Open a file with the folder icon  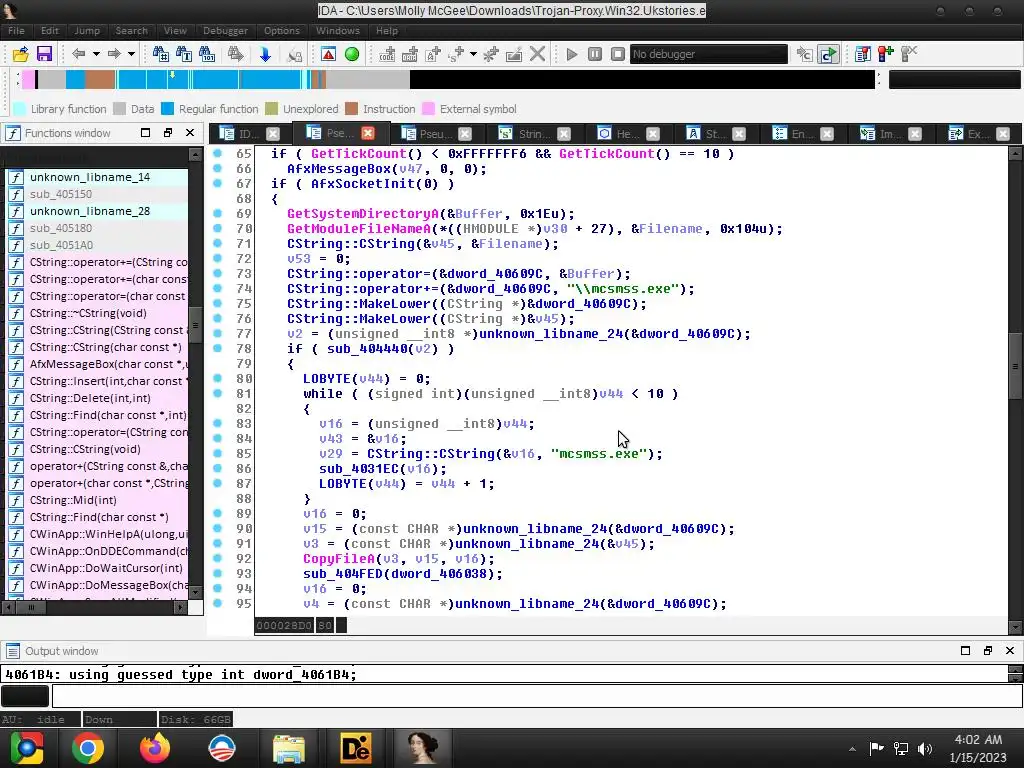[20, 54]
